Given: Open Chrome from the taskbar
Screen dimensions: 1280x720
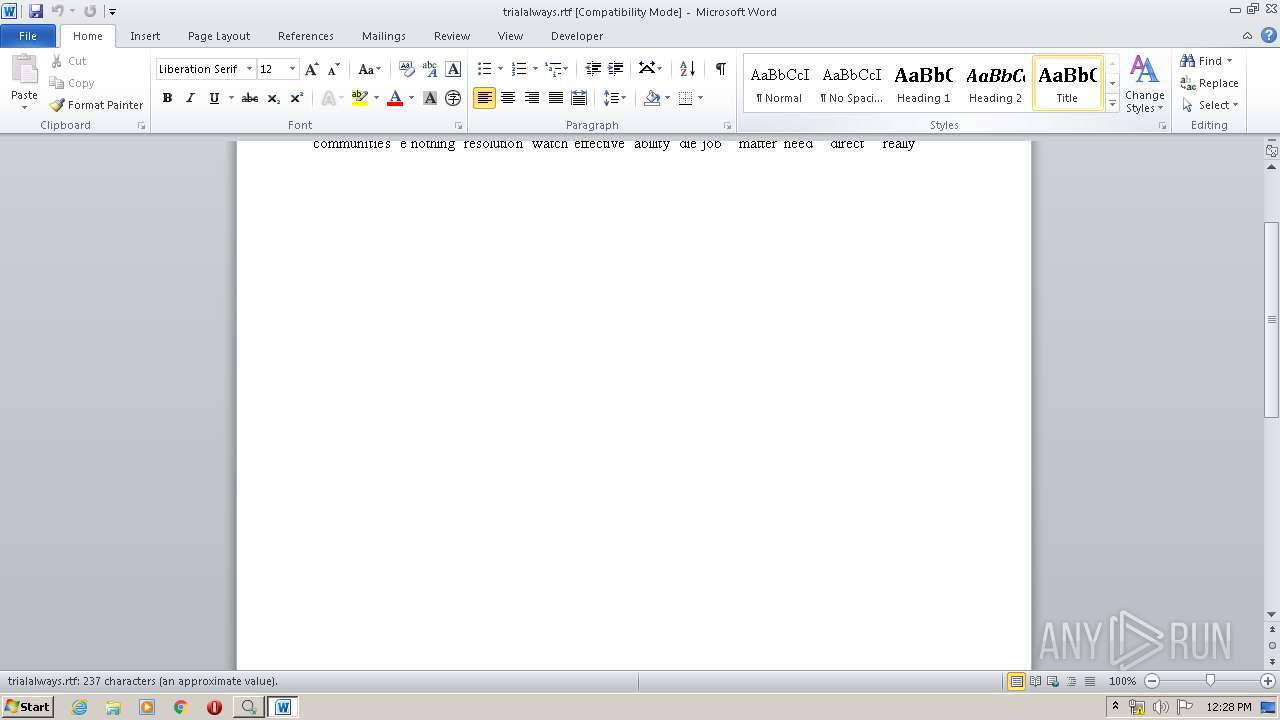Looking at the screenshot, I should coord(180,707).
